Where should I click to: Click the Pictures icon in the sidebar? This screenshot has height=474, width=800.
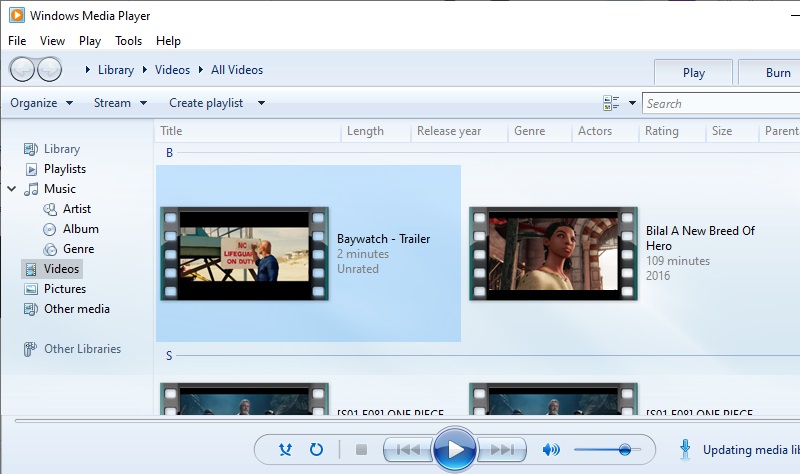point(31,289)
